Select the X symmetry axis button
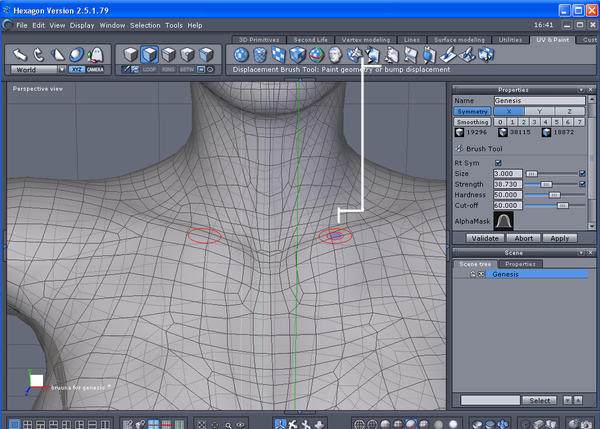 point(510,111)
